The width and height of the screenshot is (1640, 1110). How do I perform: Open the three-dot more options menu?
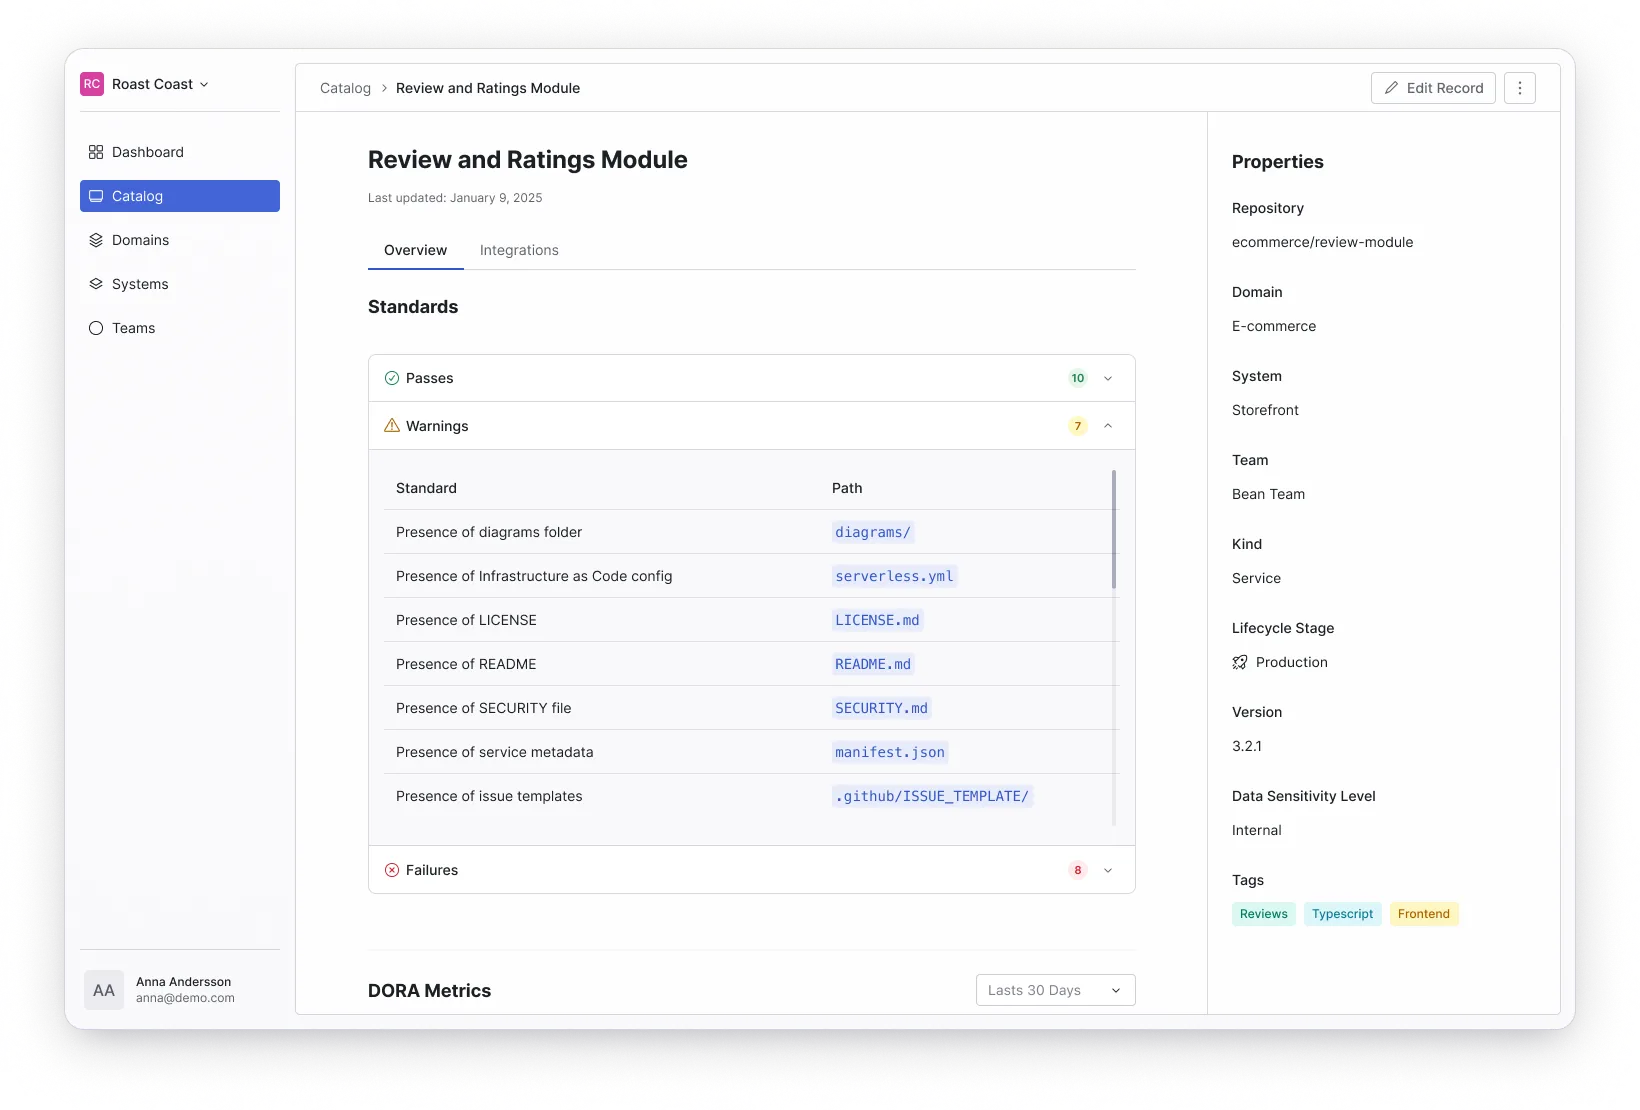[1519, 88]
